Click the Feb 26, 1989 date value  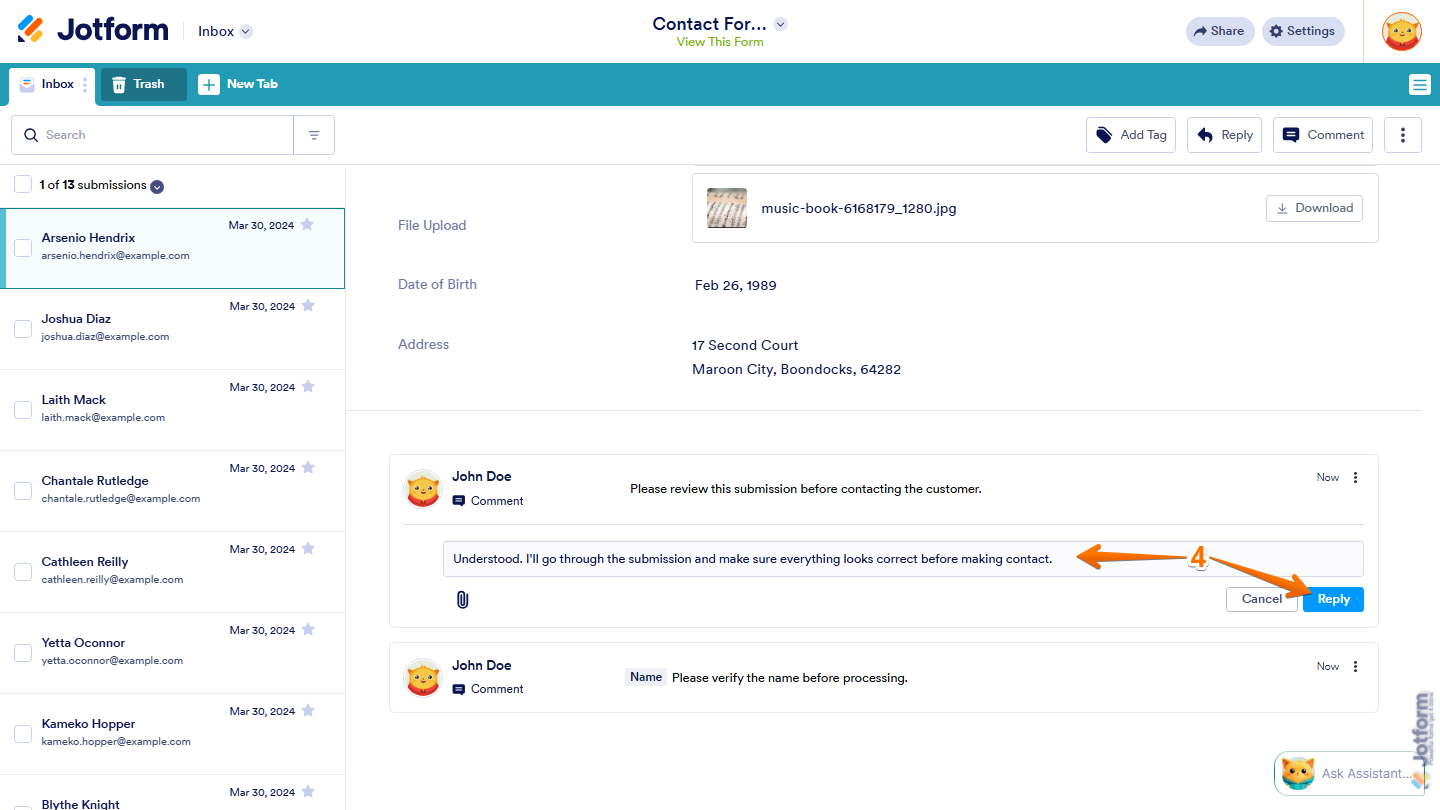(736, 285)
